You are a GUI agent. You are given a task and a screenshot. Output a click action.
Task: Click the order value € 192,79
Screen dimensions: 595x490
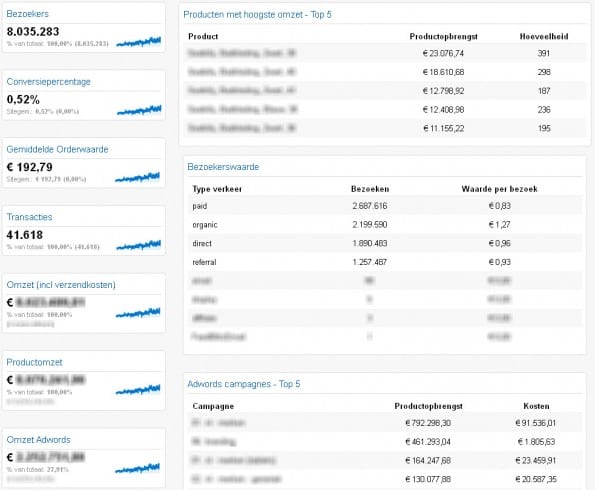click(x=30, y=167)
